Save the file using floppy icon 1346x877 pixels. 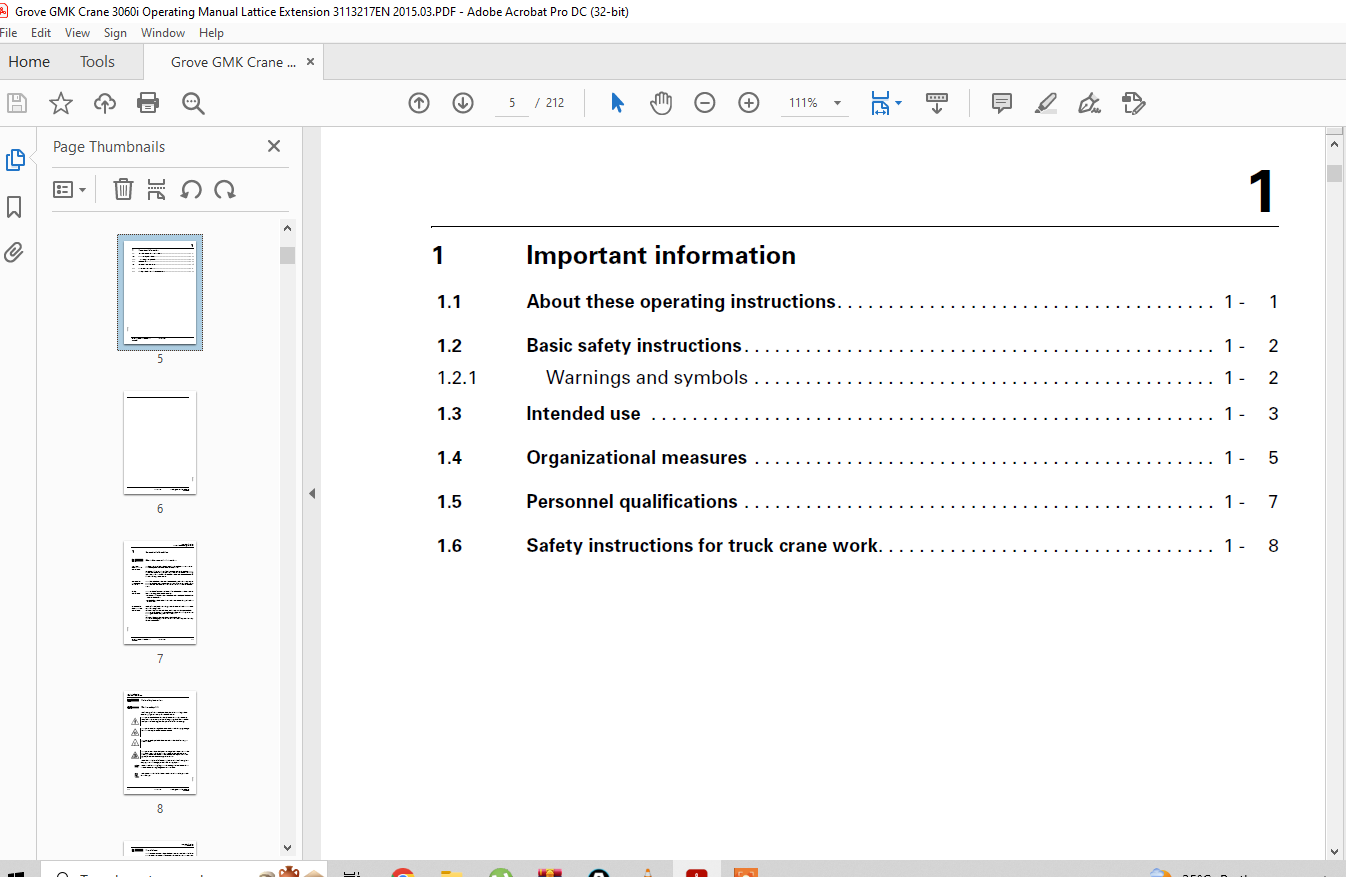17,103
